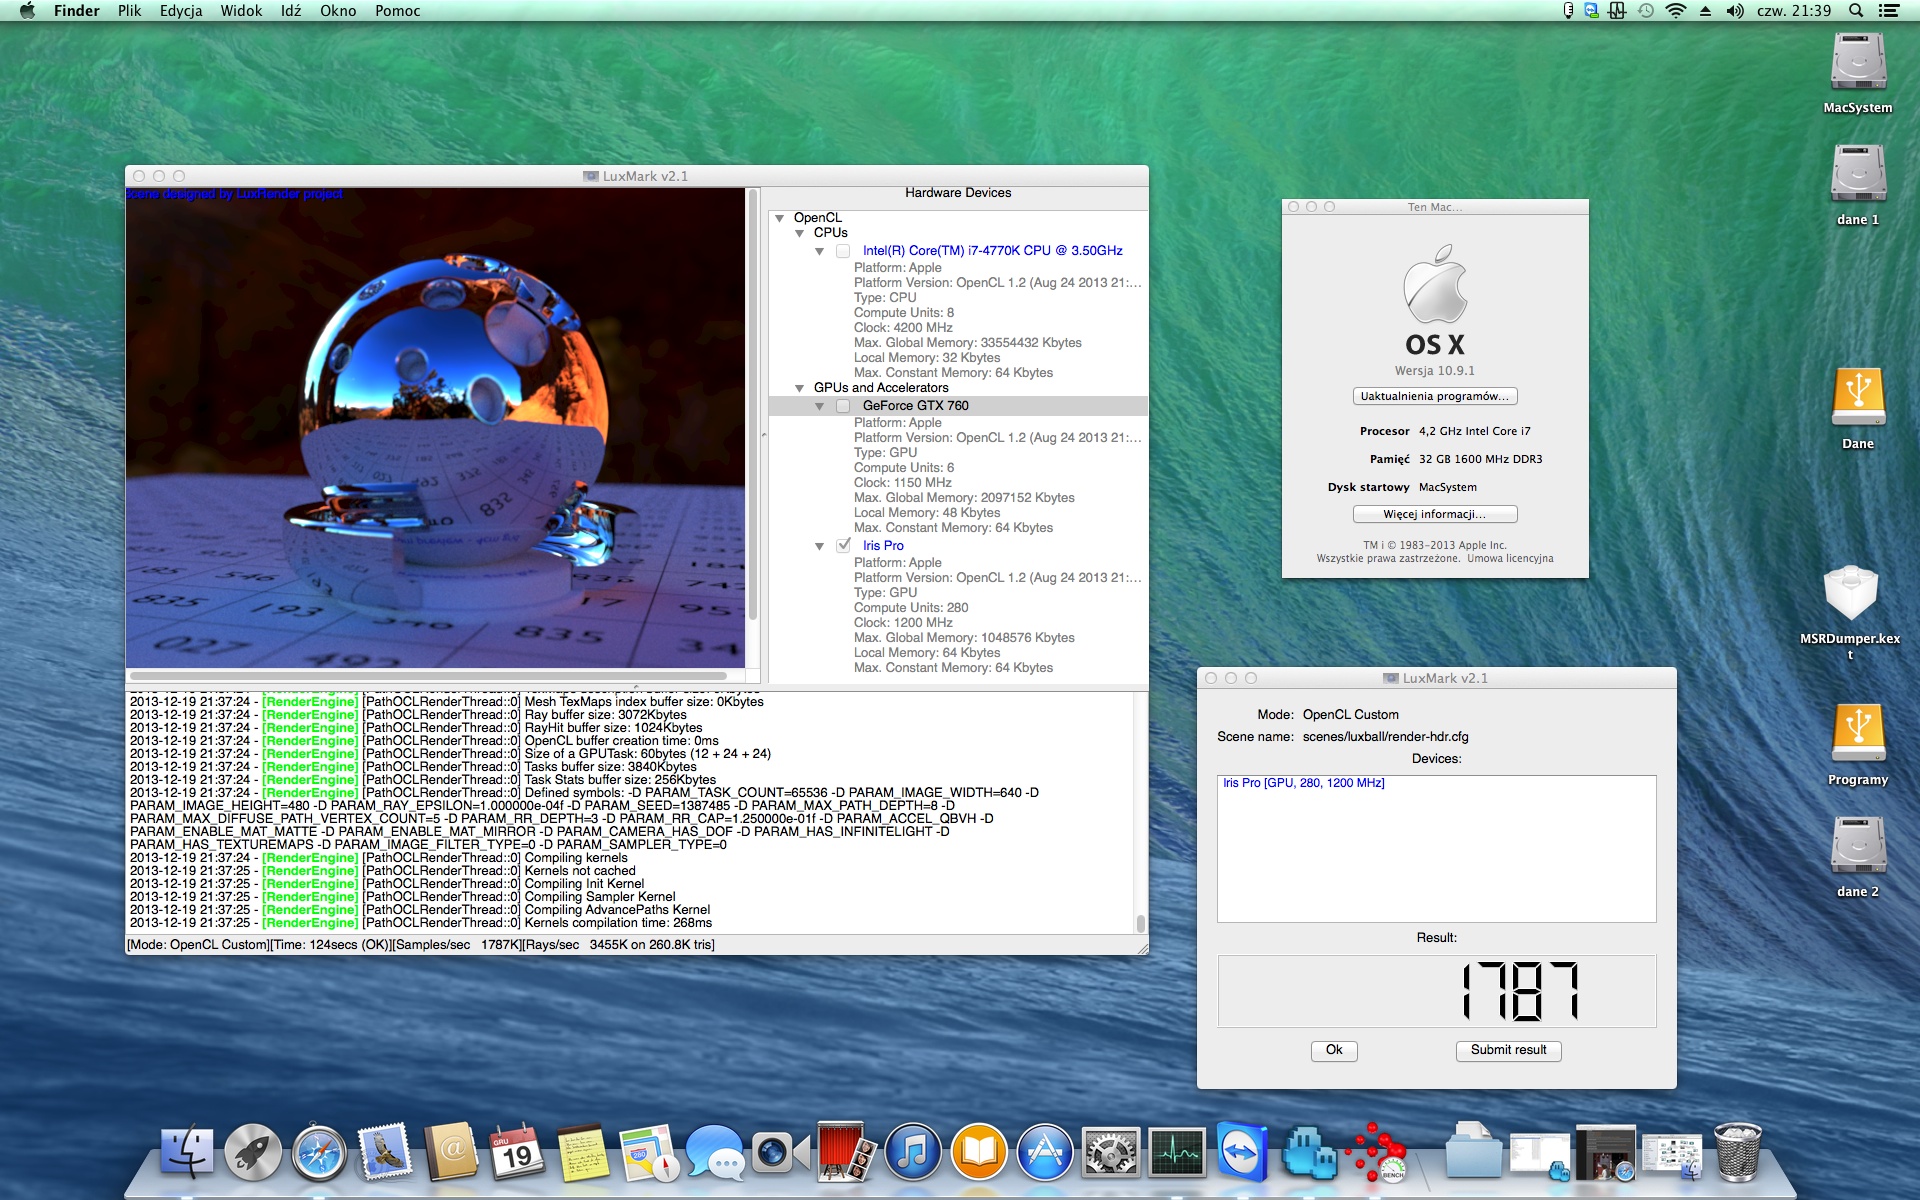Viewport: 1920px width, 1200px height.
Task: Open iTunes music note icon
Action: (913, 1152)
